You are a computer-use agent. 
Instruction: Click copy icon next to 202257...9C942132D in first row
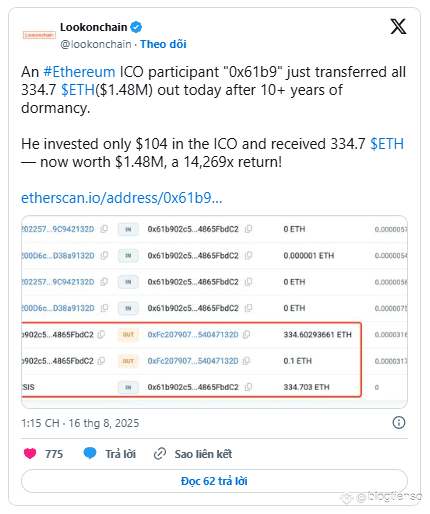point(104,229)
